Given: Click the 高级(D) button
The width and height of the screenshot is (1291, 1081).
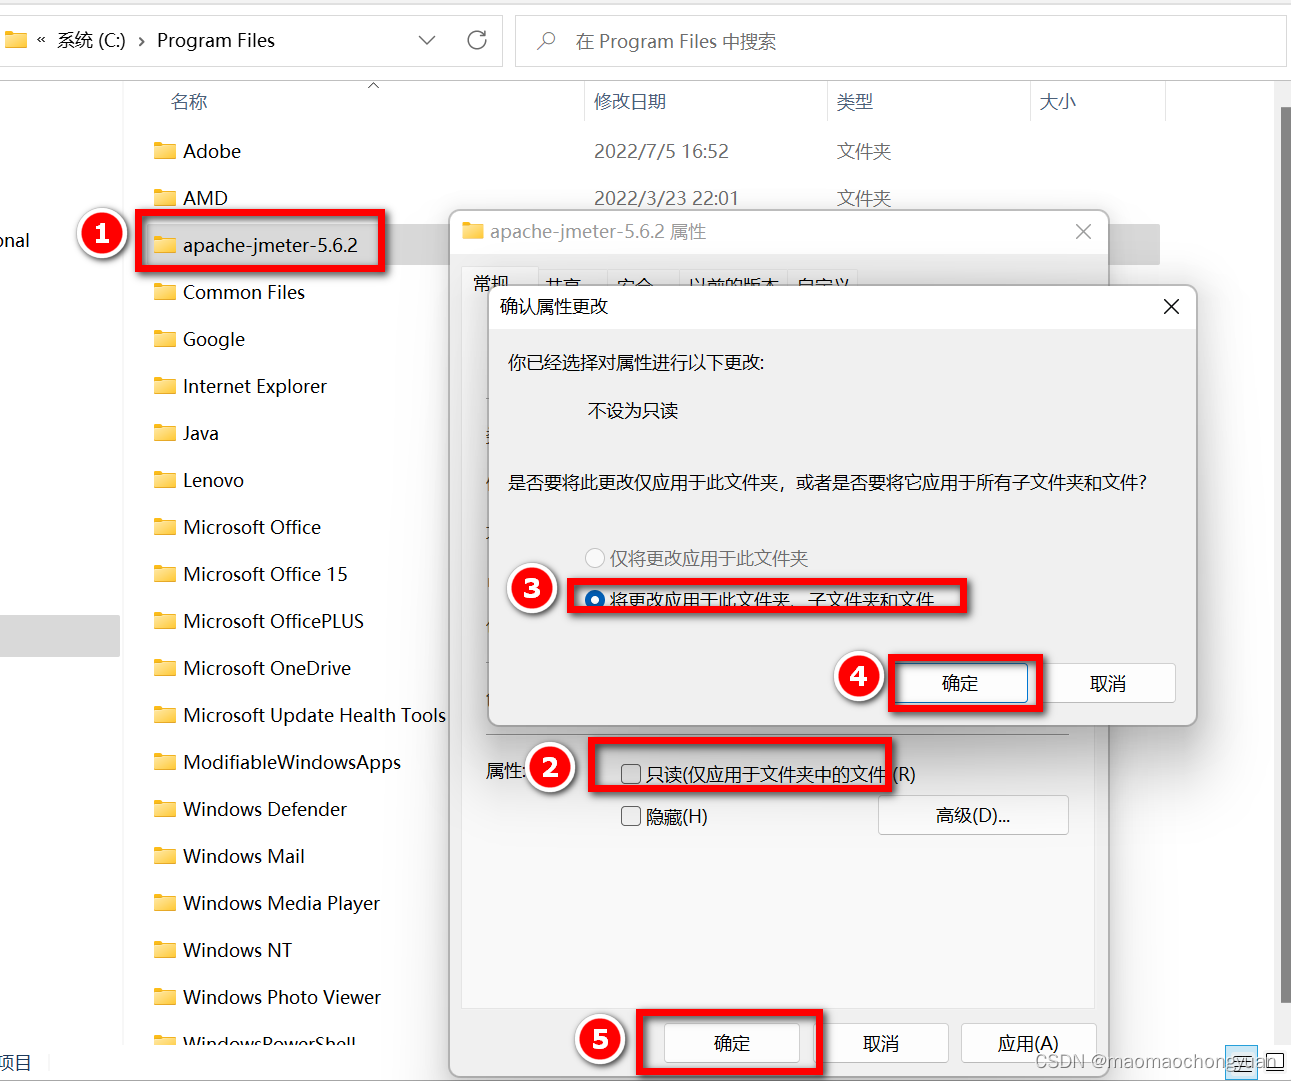Looking at the screenshot, I should click(x=972, y=815).
